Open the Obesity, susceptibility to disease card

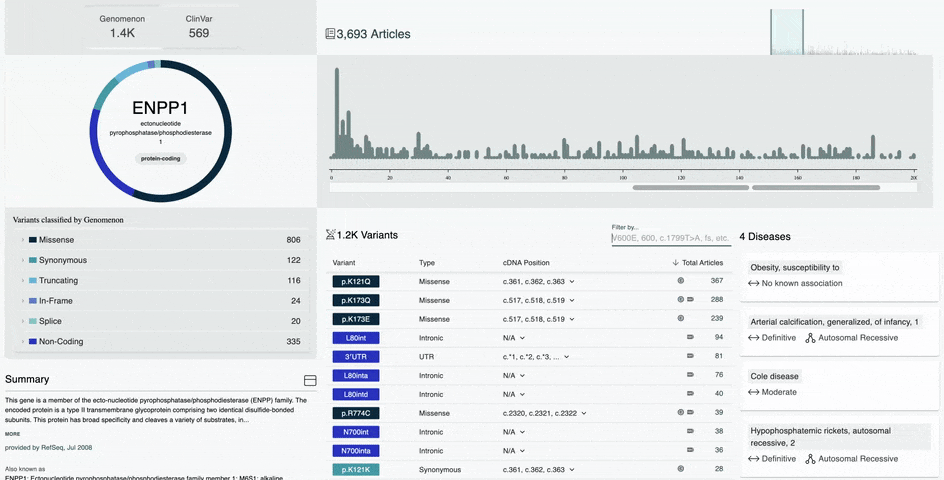839,276
